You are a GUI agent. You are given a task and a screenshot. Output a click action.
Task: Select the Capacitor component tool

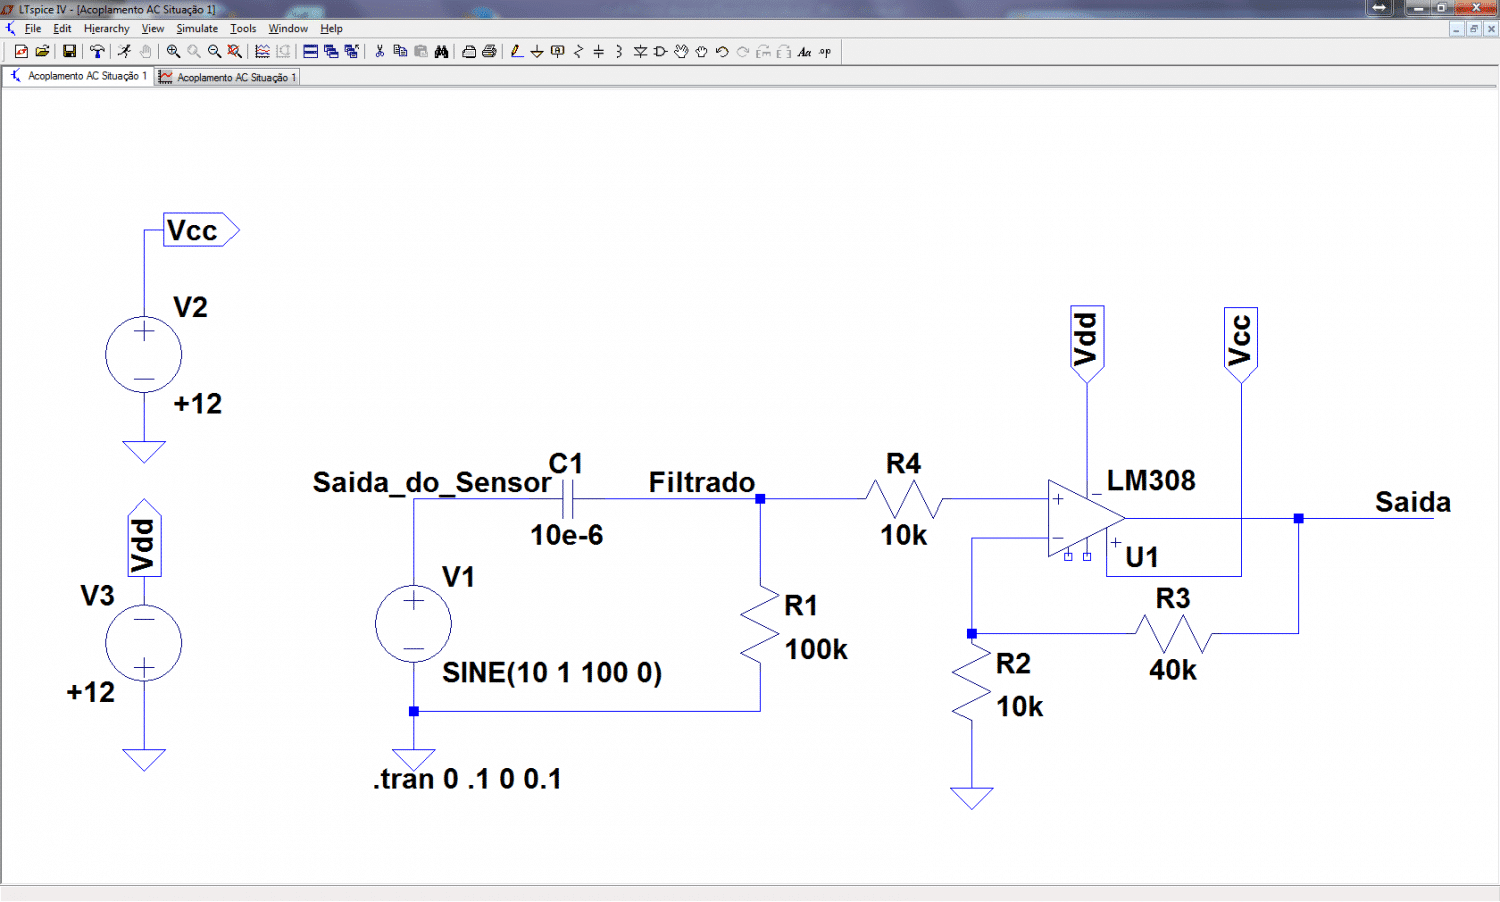(598, 51)
